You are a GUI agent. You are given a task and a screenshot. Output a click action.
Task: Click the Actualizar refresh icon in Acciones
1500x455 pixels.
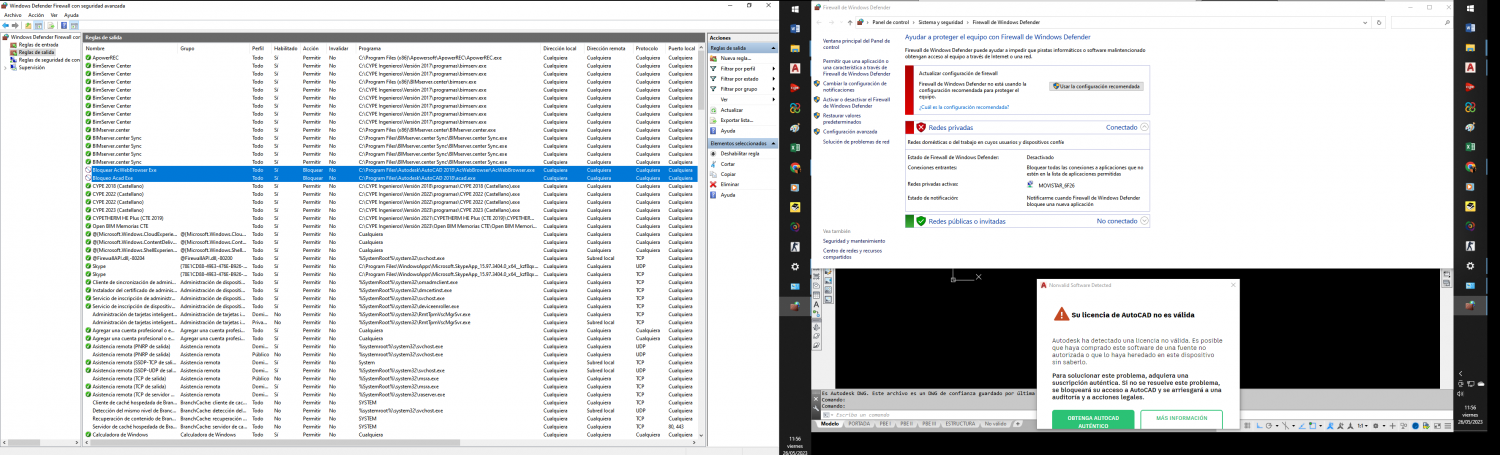click(713, 110)
